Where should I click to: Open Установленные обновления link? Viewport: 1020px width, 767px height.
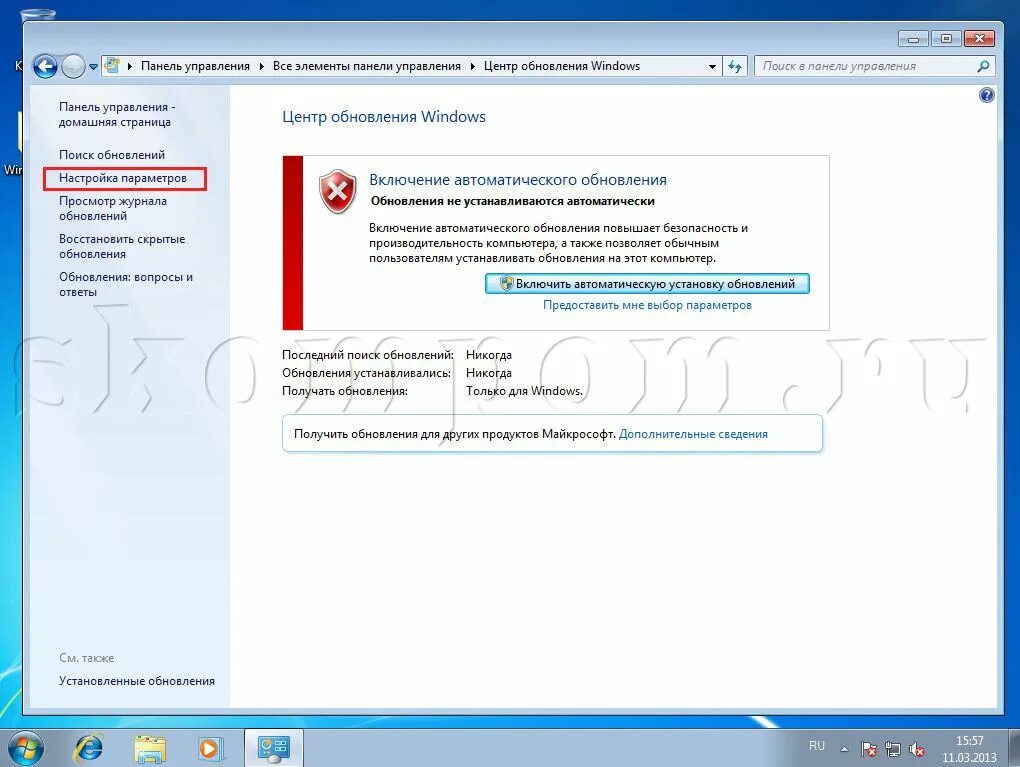pos(137,681)
